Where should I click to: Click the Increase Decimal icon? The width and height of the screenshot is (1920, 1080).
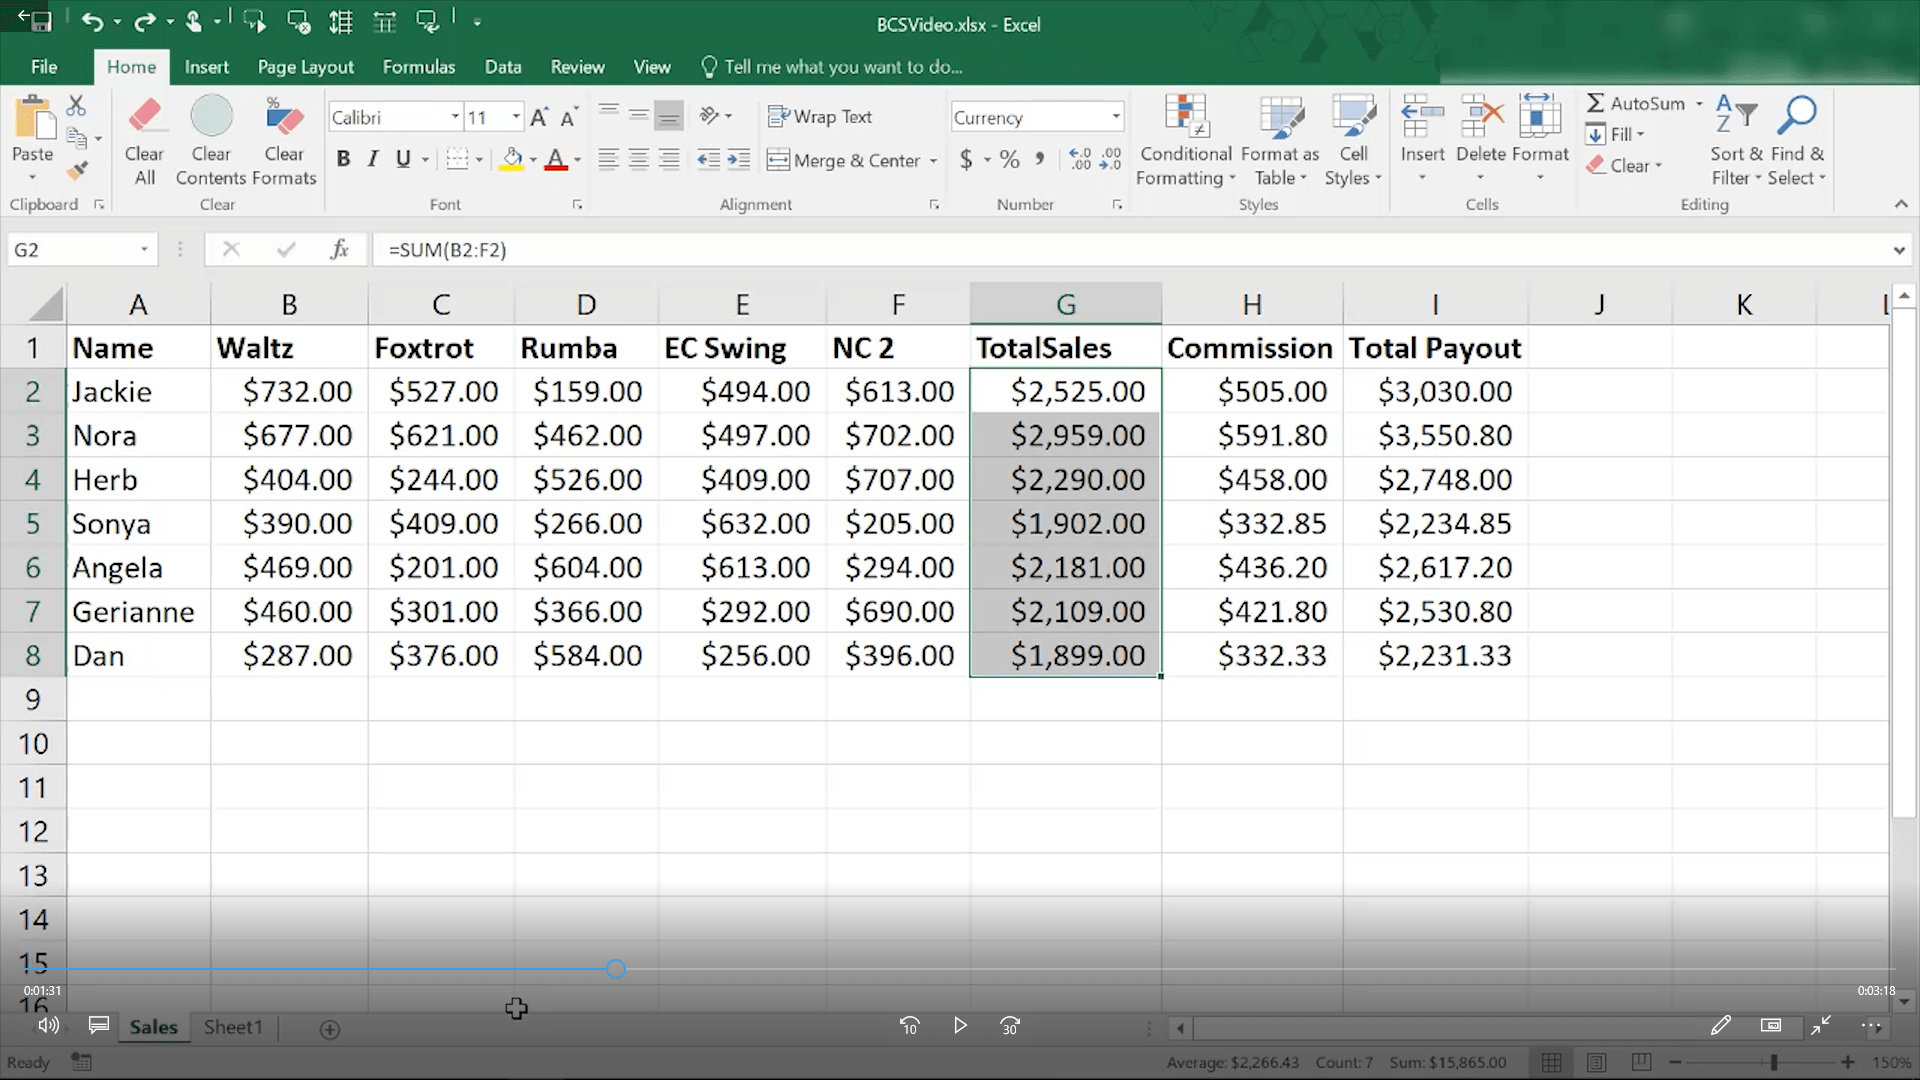(1080, 159)
